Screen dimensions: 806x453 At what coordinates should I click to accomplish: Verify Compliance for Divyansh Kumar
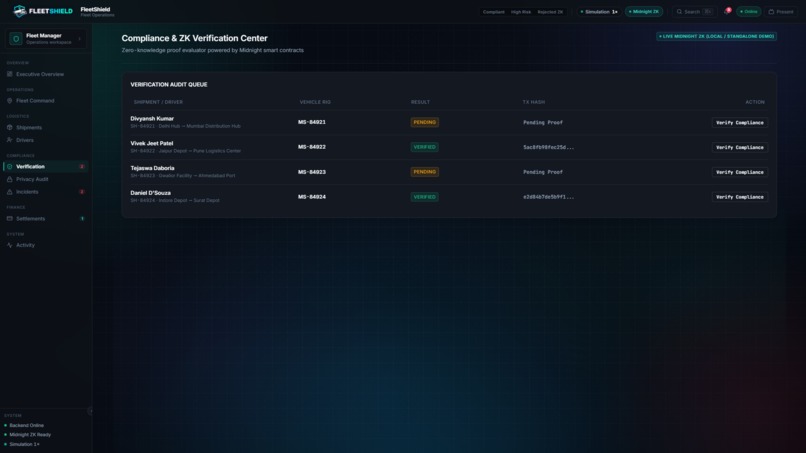pyautogui.click(x=740, y=122)
